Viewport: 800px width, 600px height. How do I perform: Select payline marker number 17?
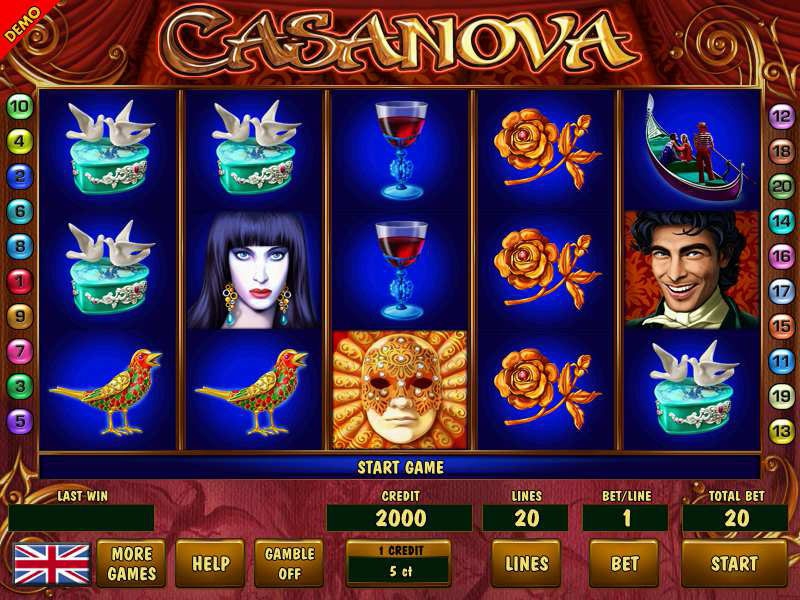click(782, 291)
